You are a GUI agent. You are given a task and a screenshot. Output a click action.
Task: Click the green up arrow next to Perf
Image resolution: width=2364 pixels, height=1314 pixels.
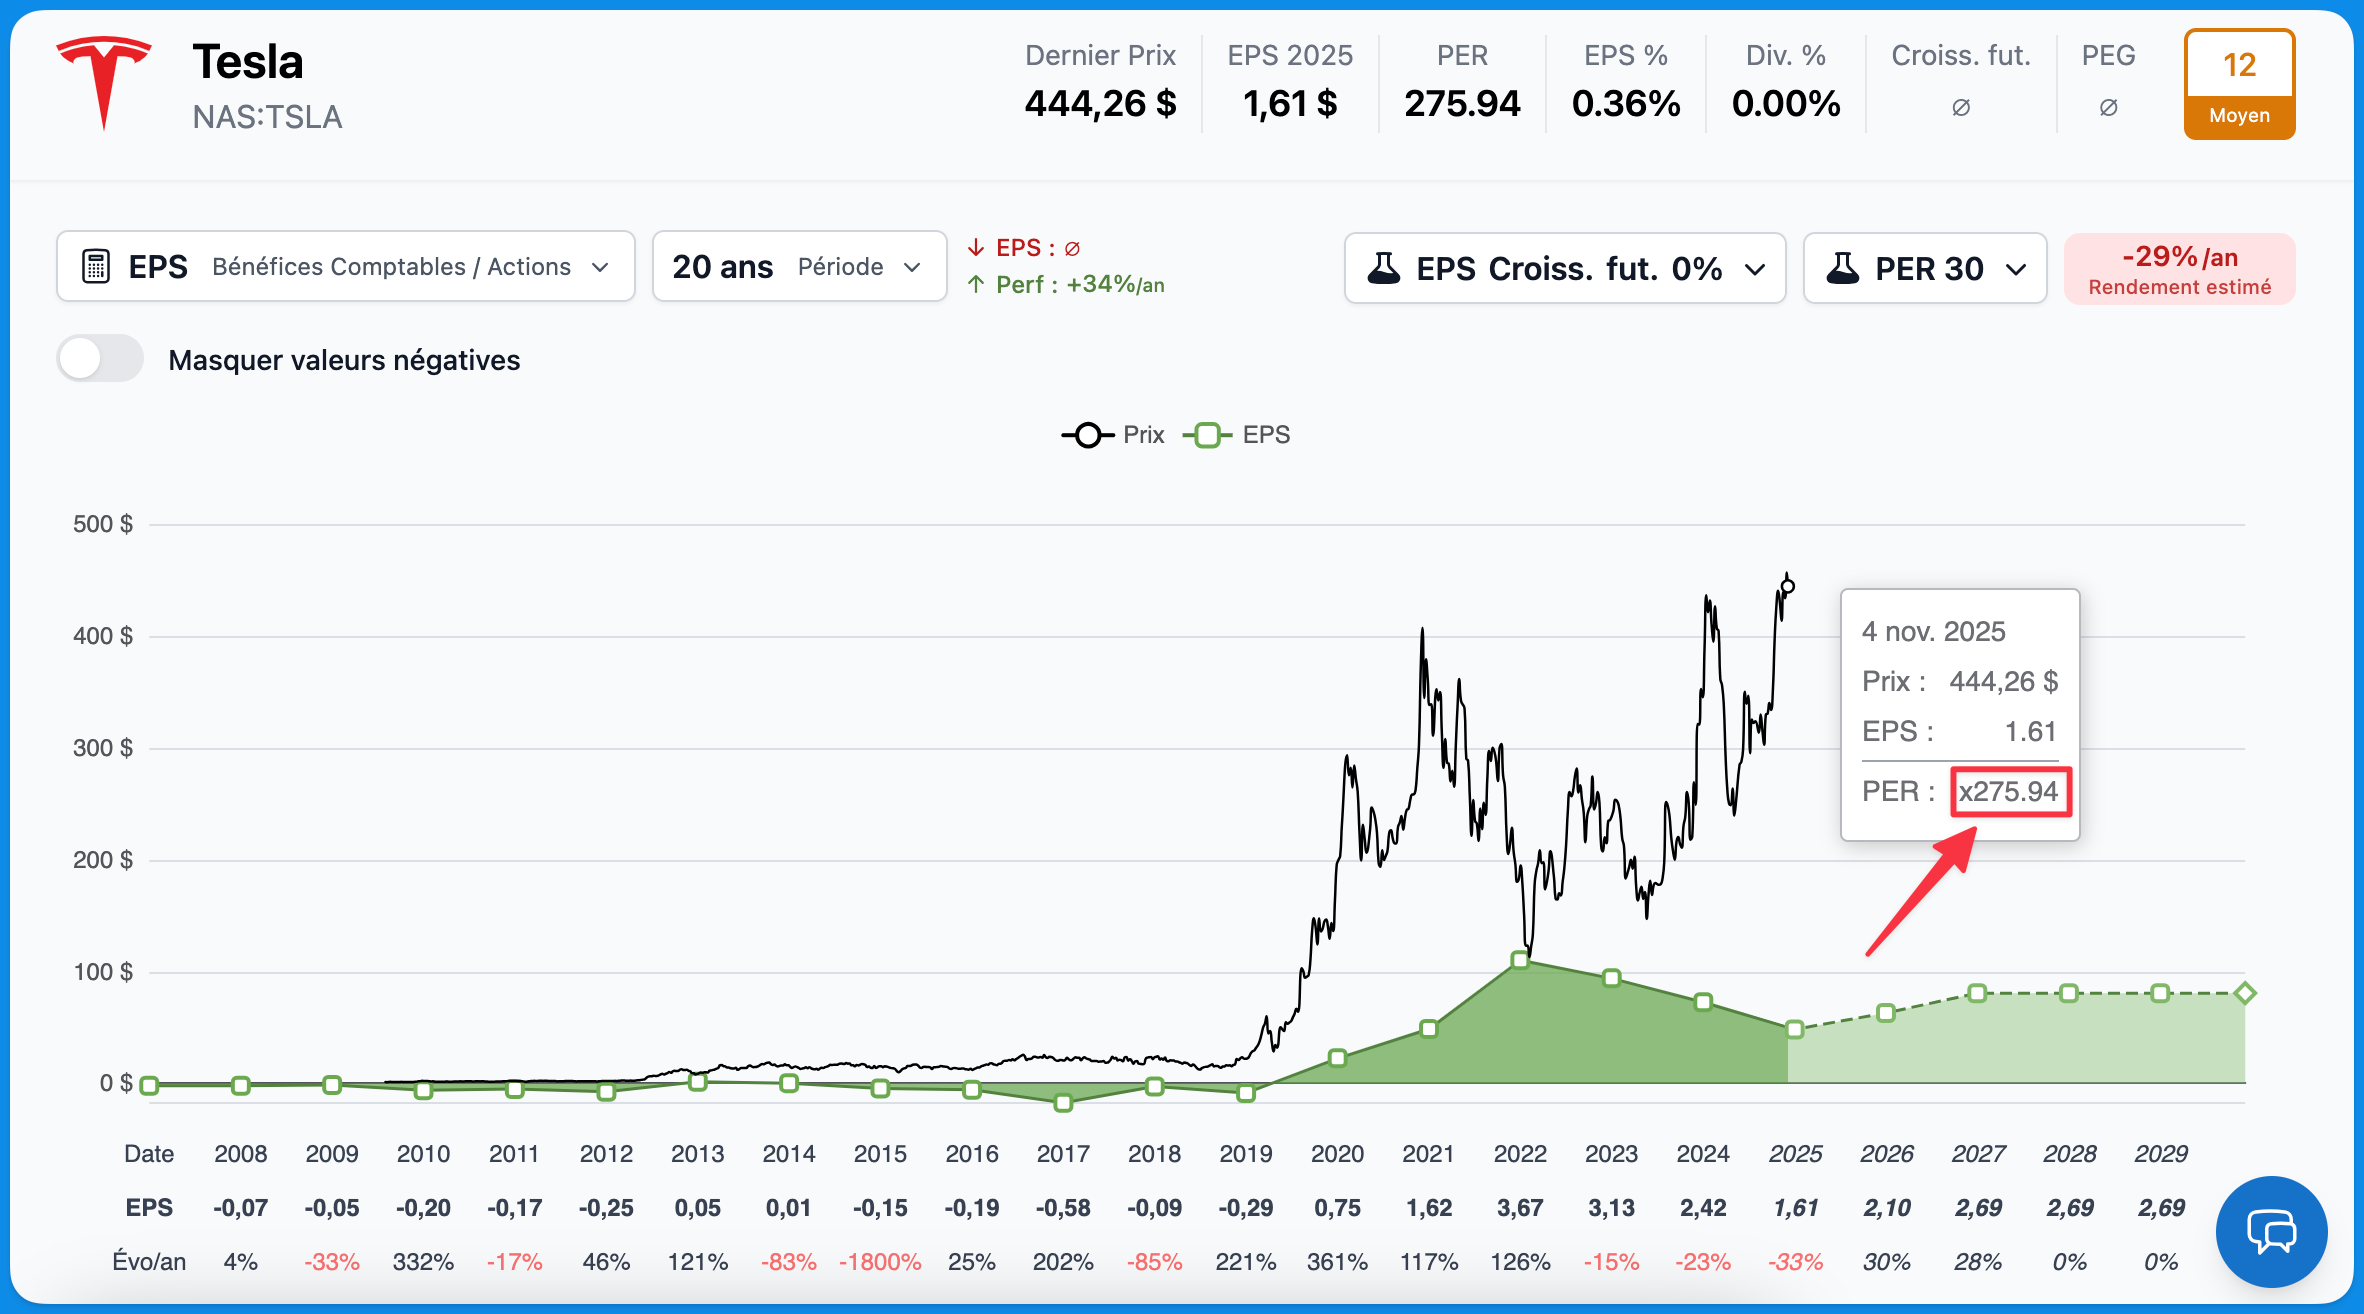tap(976, 285)
